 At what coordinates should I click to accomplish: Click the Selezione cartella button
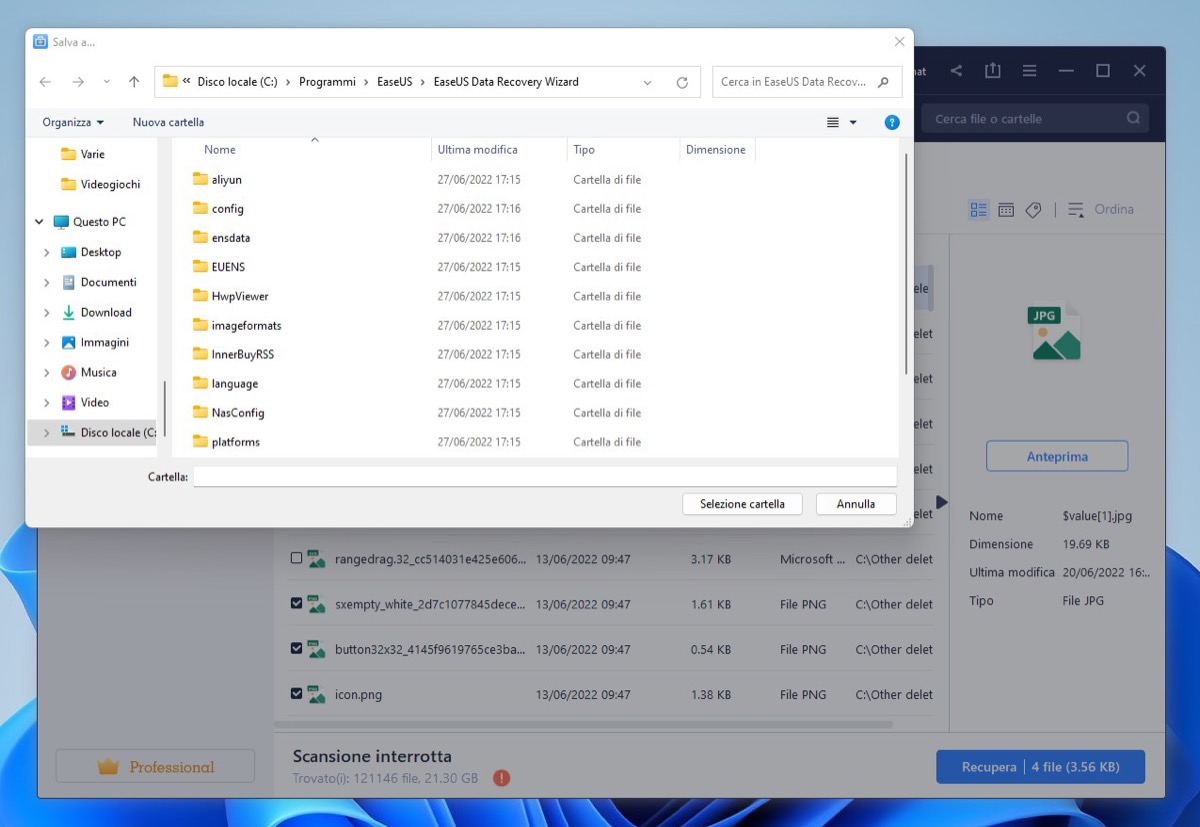(742, 504)
